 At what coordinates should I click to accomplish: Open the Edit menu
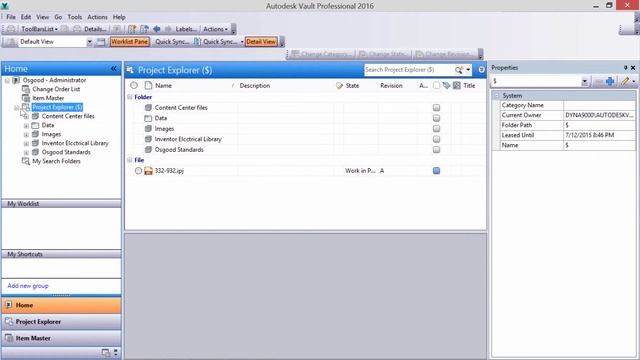click(26, 17)
